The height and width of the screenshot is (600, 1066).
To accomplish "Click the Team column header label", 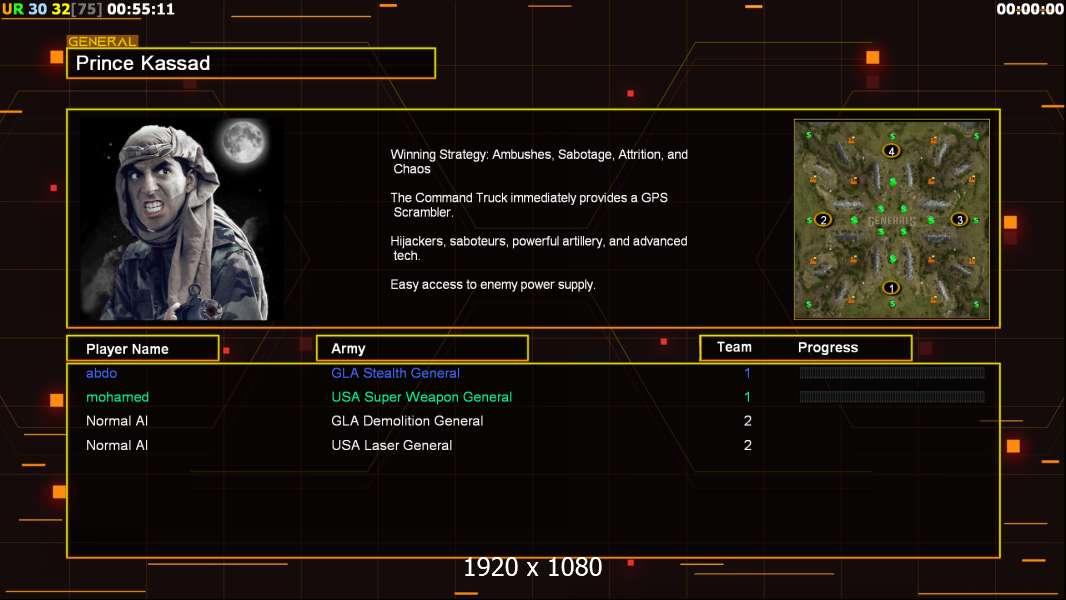I will click(734, 347).
